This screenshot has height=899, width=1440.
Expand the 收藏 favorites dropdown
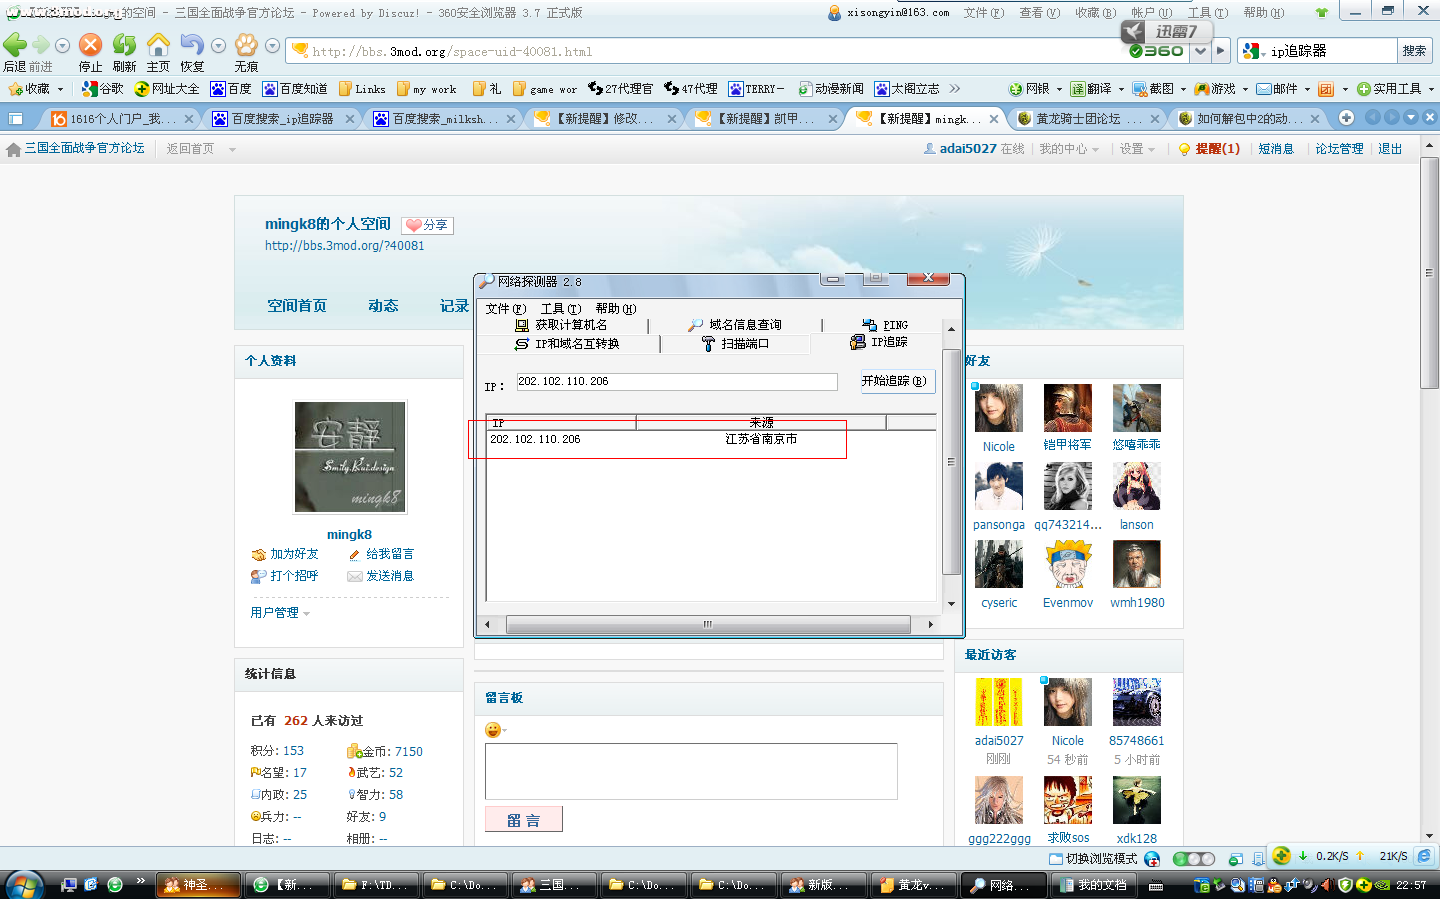click(x=36, y=89)
